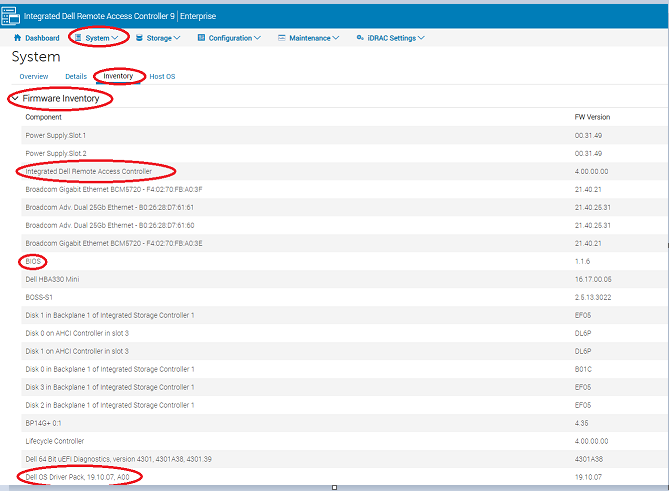This screenshot has width=669, height=491.
Task: Click diagnostics version 4301A38
Action: [589, 459]
